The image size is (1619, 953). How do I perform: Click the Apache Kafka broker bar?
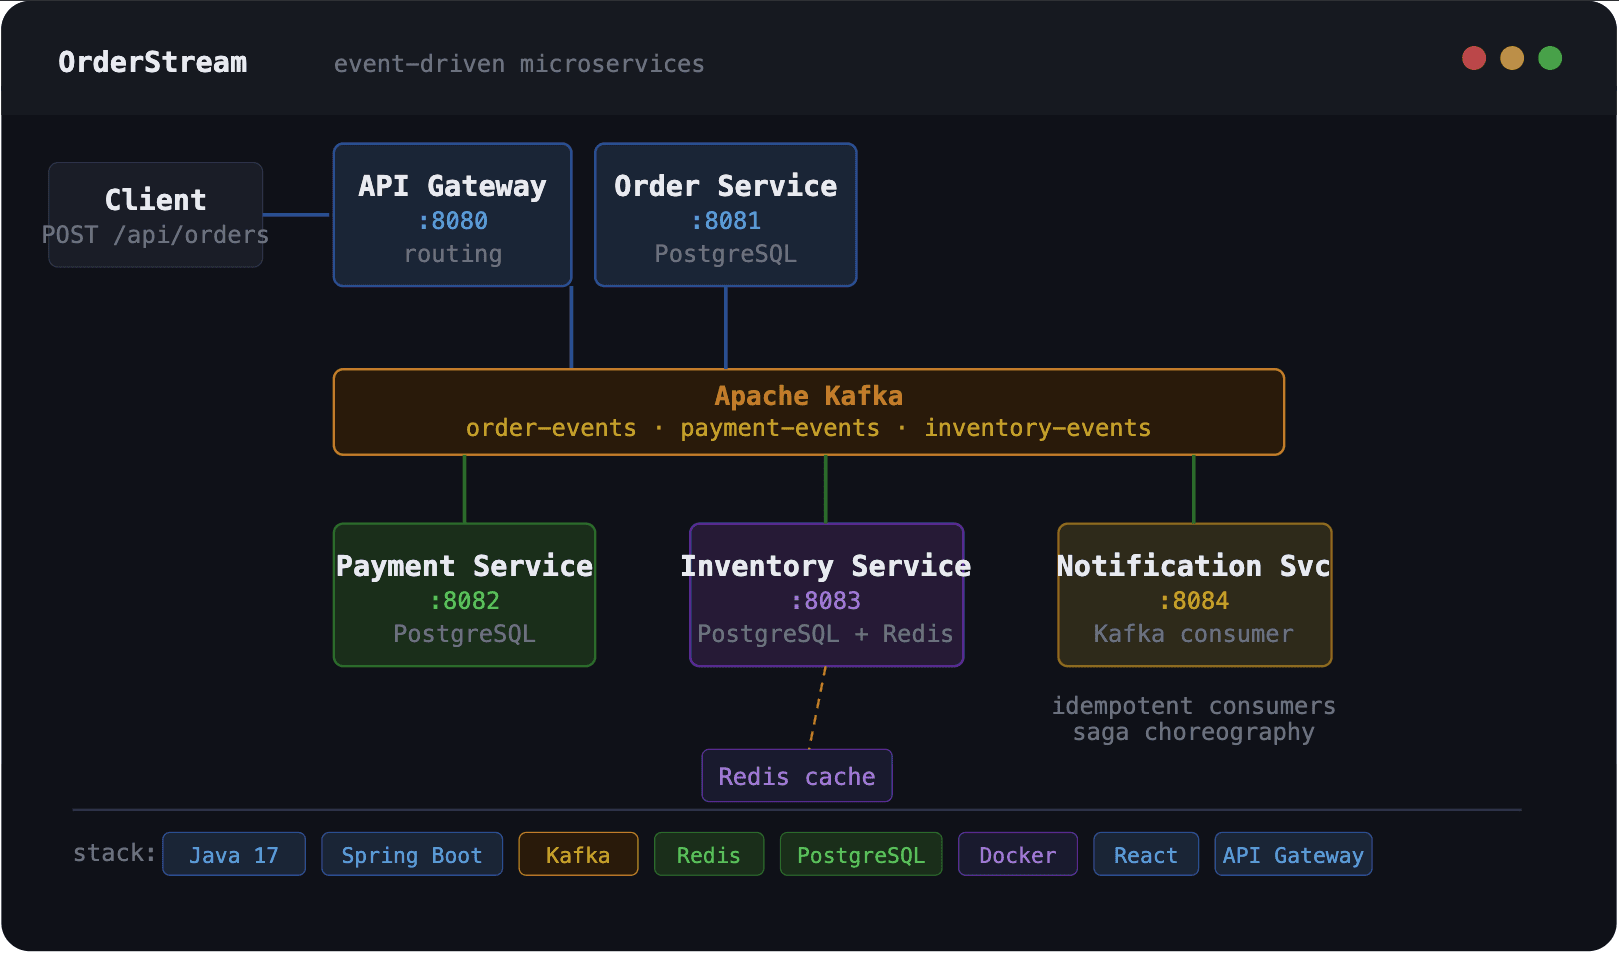[808, 411]
